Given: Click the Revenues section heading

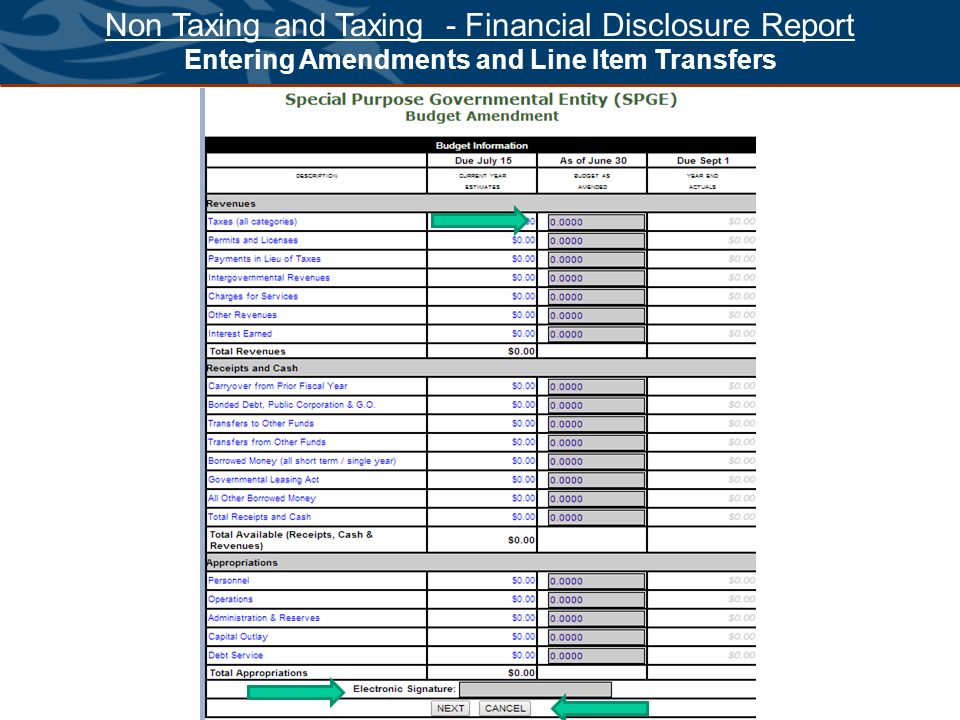Looking at the screenshot, I should (x=231, y=204).
